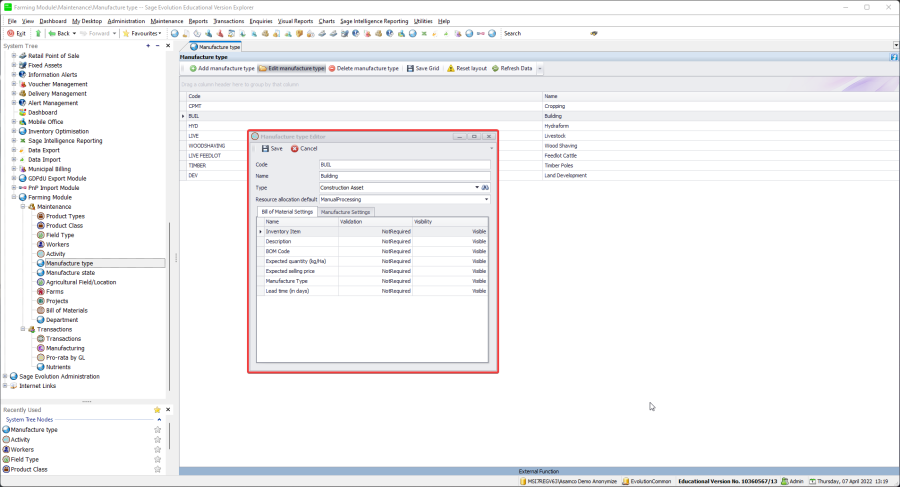Viewport: 900px width, 487px height.
Task: Expand the Sage Evolution Administration tree node
Action: (x=6, y=376)
